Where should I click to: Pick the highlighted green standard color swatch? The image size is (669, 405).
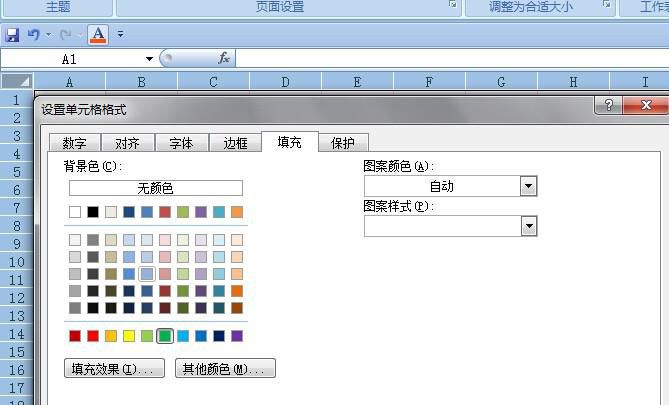pyautogui.click(x=165, y=336)
